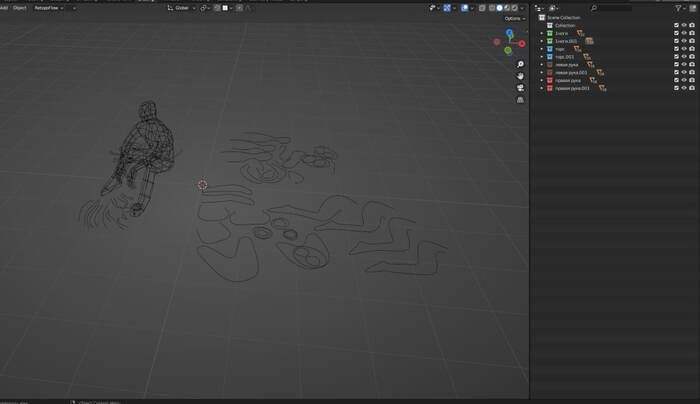
Task: Toggle X-ray display in viewport header
Action: click(x=481, y=8)
